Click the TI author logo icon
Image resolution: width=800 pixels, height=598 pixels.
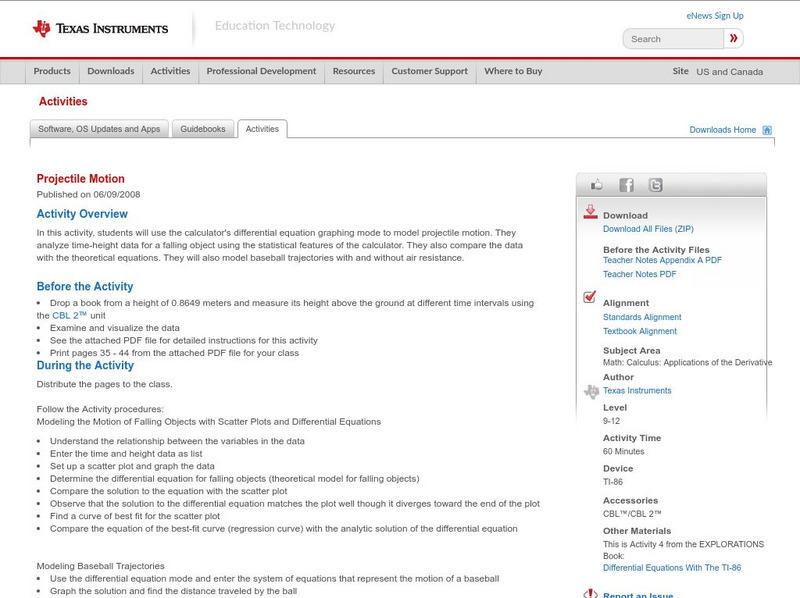point(591,391)
